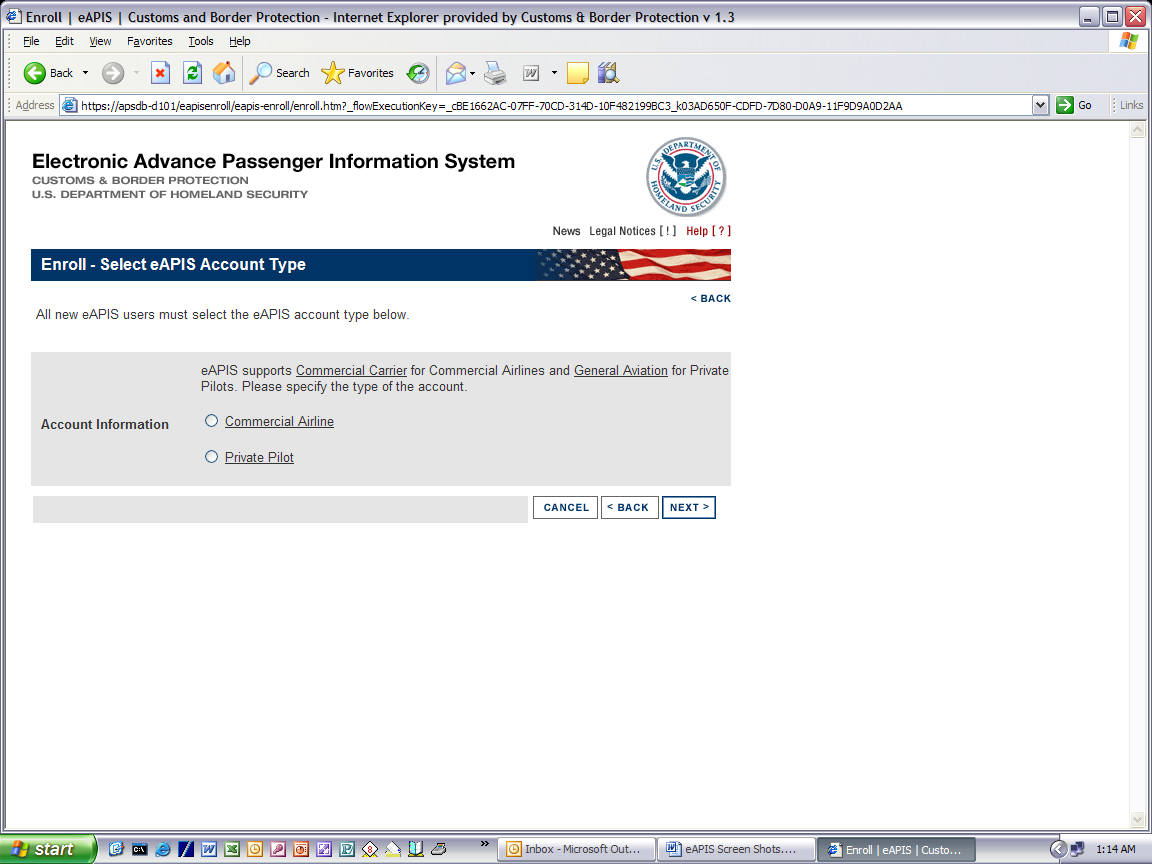
Task: Open the Tools menu
Action: tap(201, 41)
